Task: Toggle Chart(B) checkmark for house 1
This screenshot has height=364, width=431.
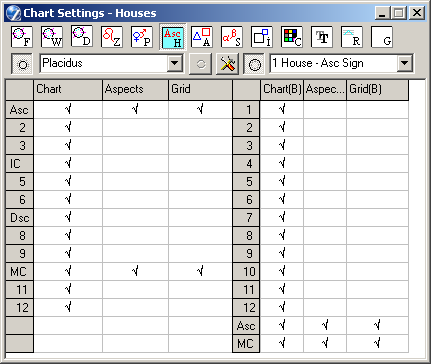Action: [x=282, y=109]
